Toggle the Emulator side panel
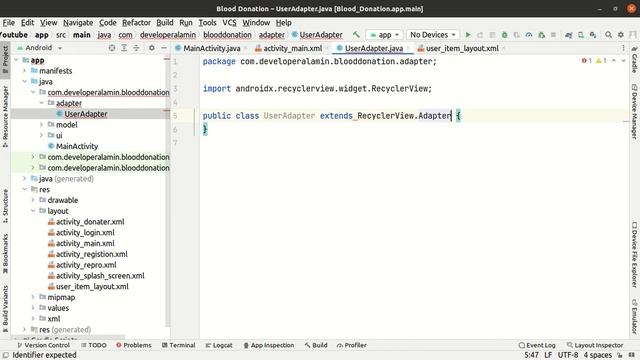This screenshot has width=640, height=360. pos(635,317)
